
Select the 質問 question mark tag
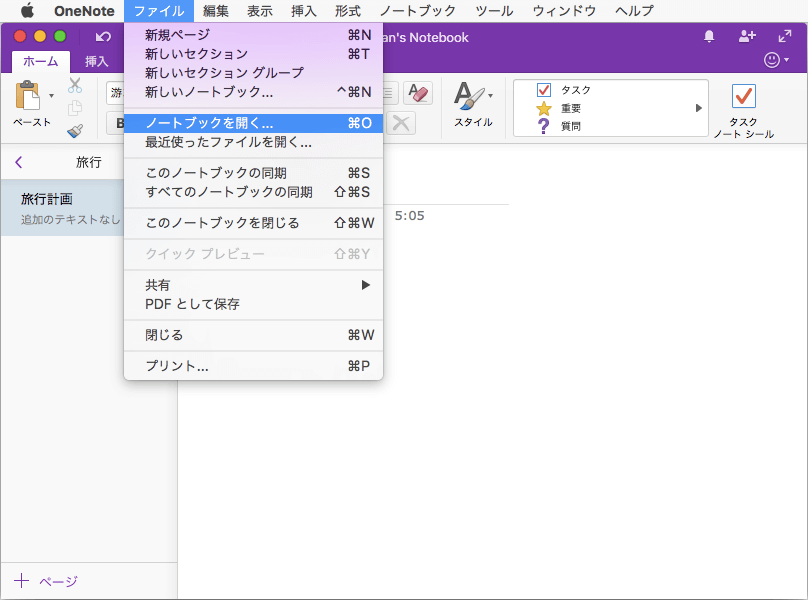pos(559,126)
